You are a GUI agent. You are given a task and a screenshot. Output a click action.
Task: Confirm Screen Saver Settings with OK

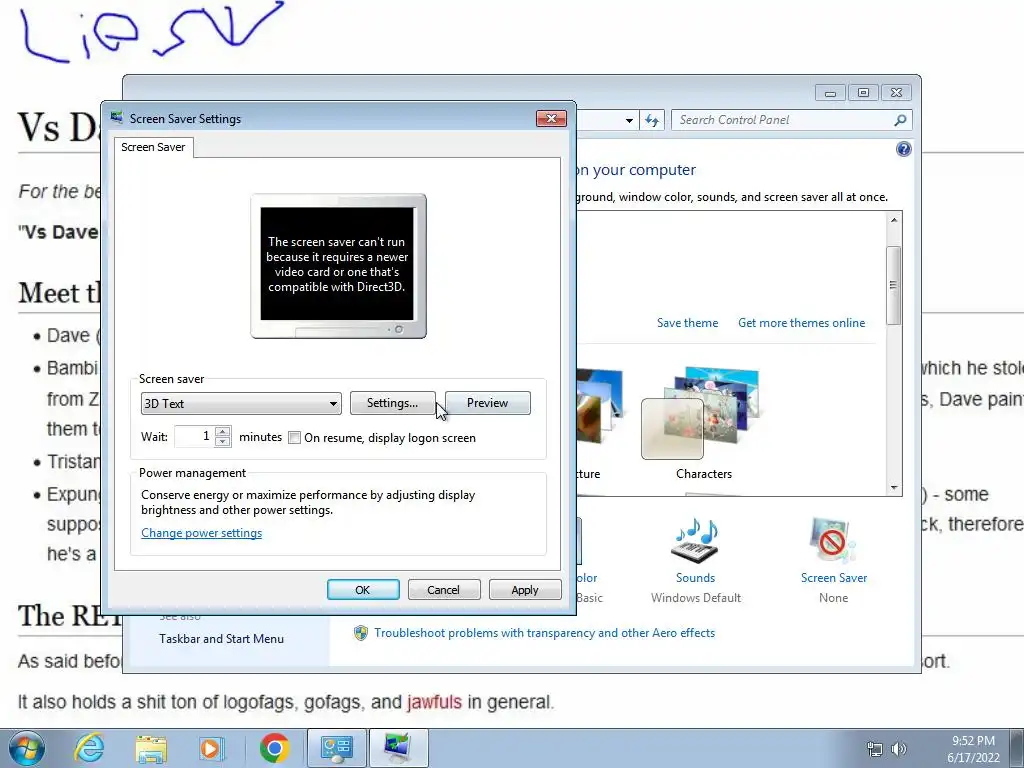363,590
